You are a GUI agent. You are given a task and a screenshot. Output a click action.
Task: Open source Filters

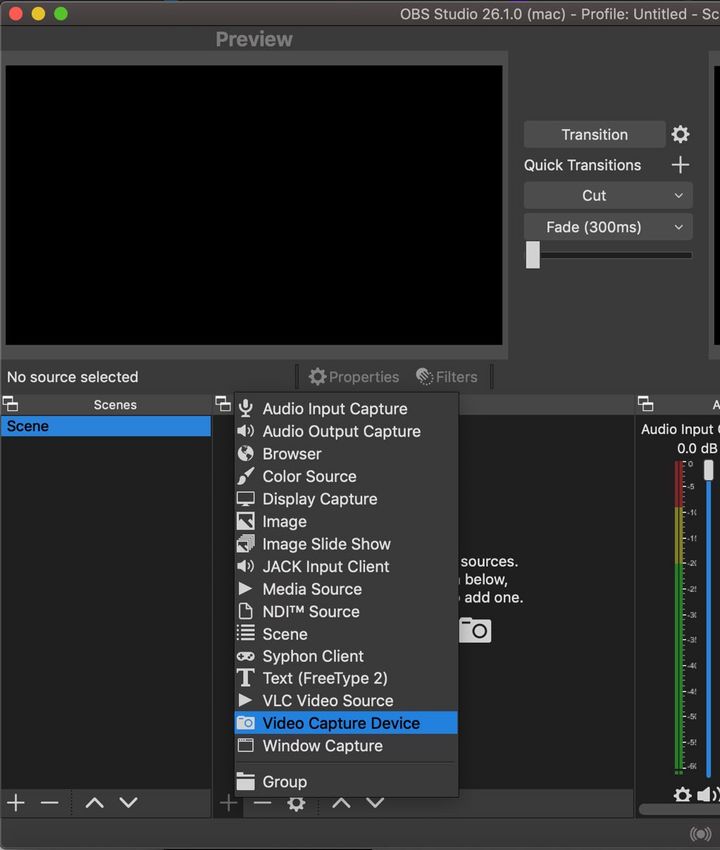[447, 377]
